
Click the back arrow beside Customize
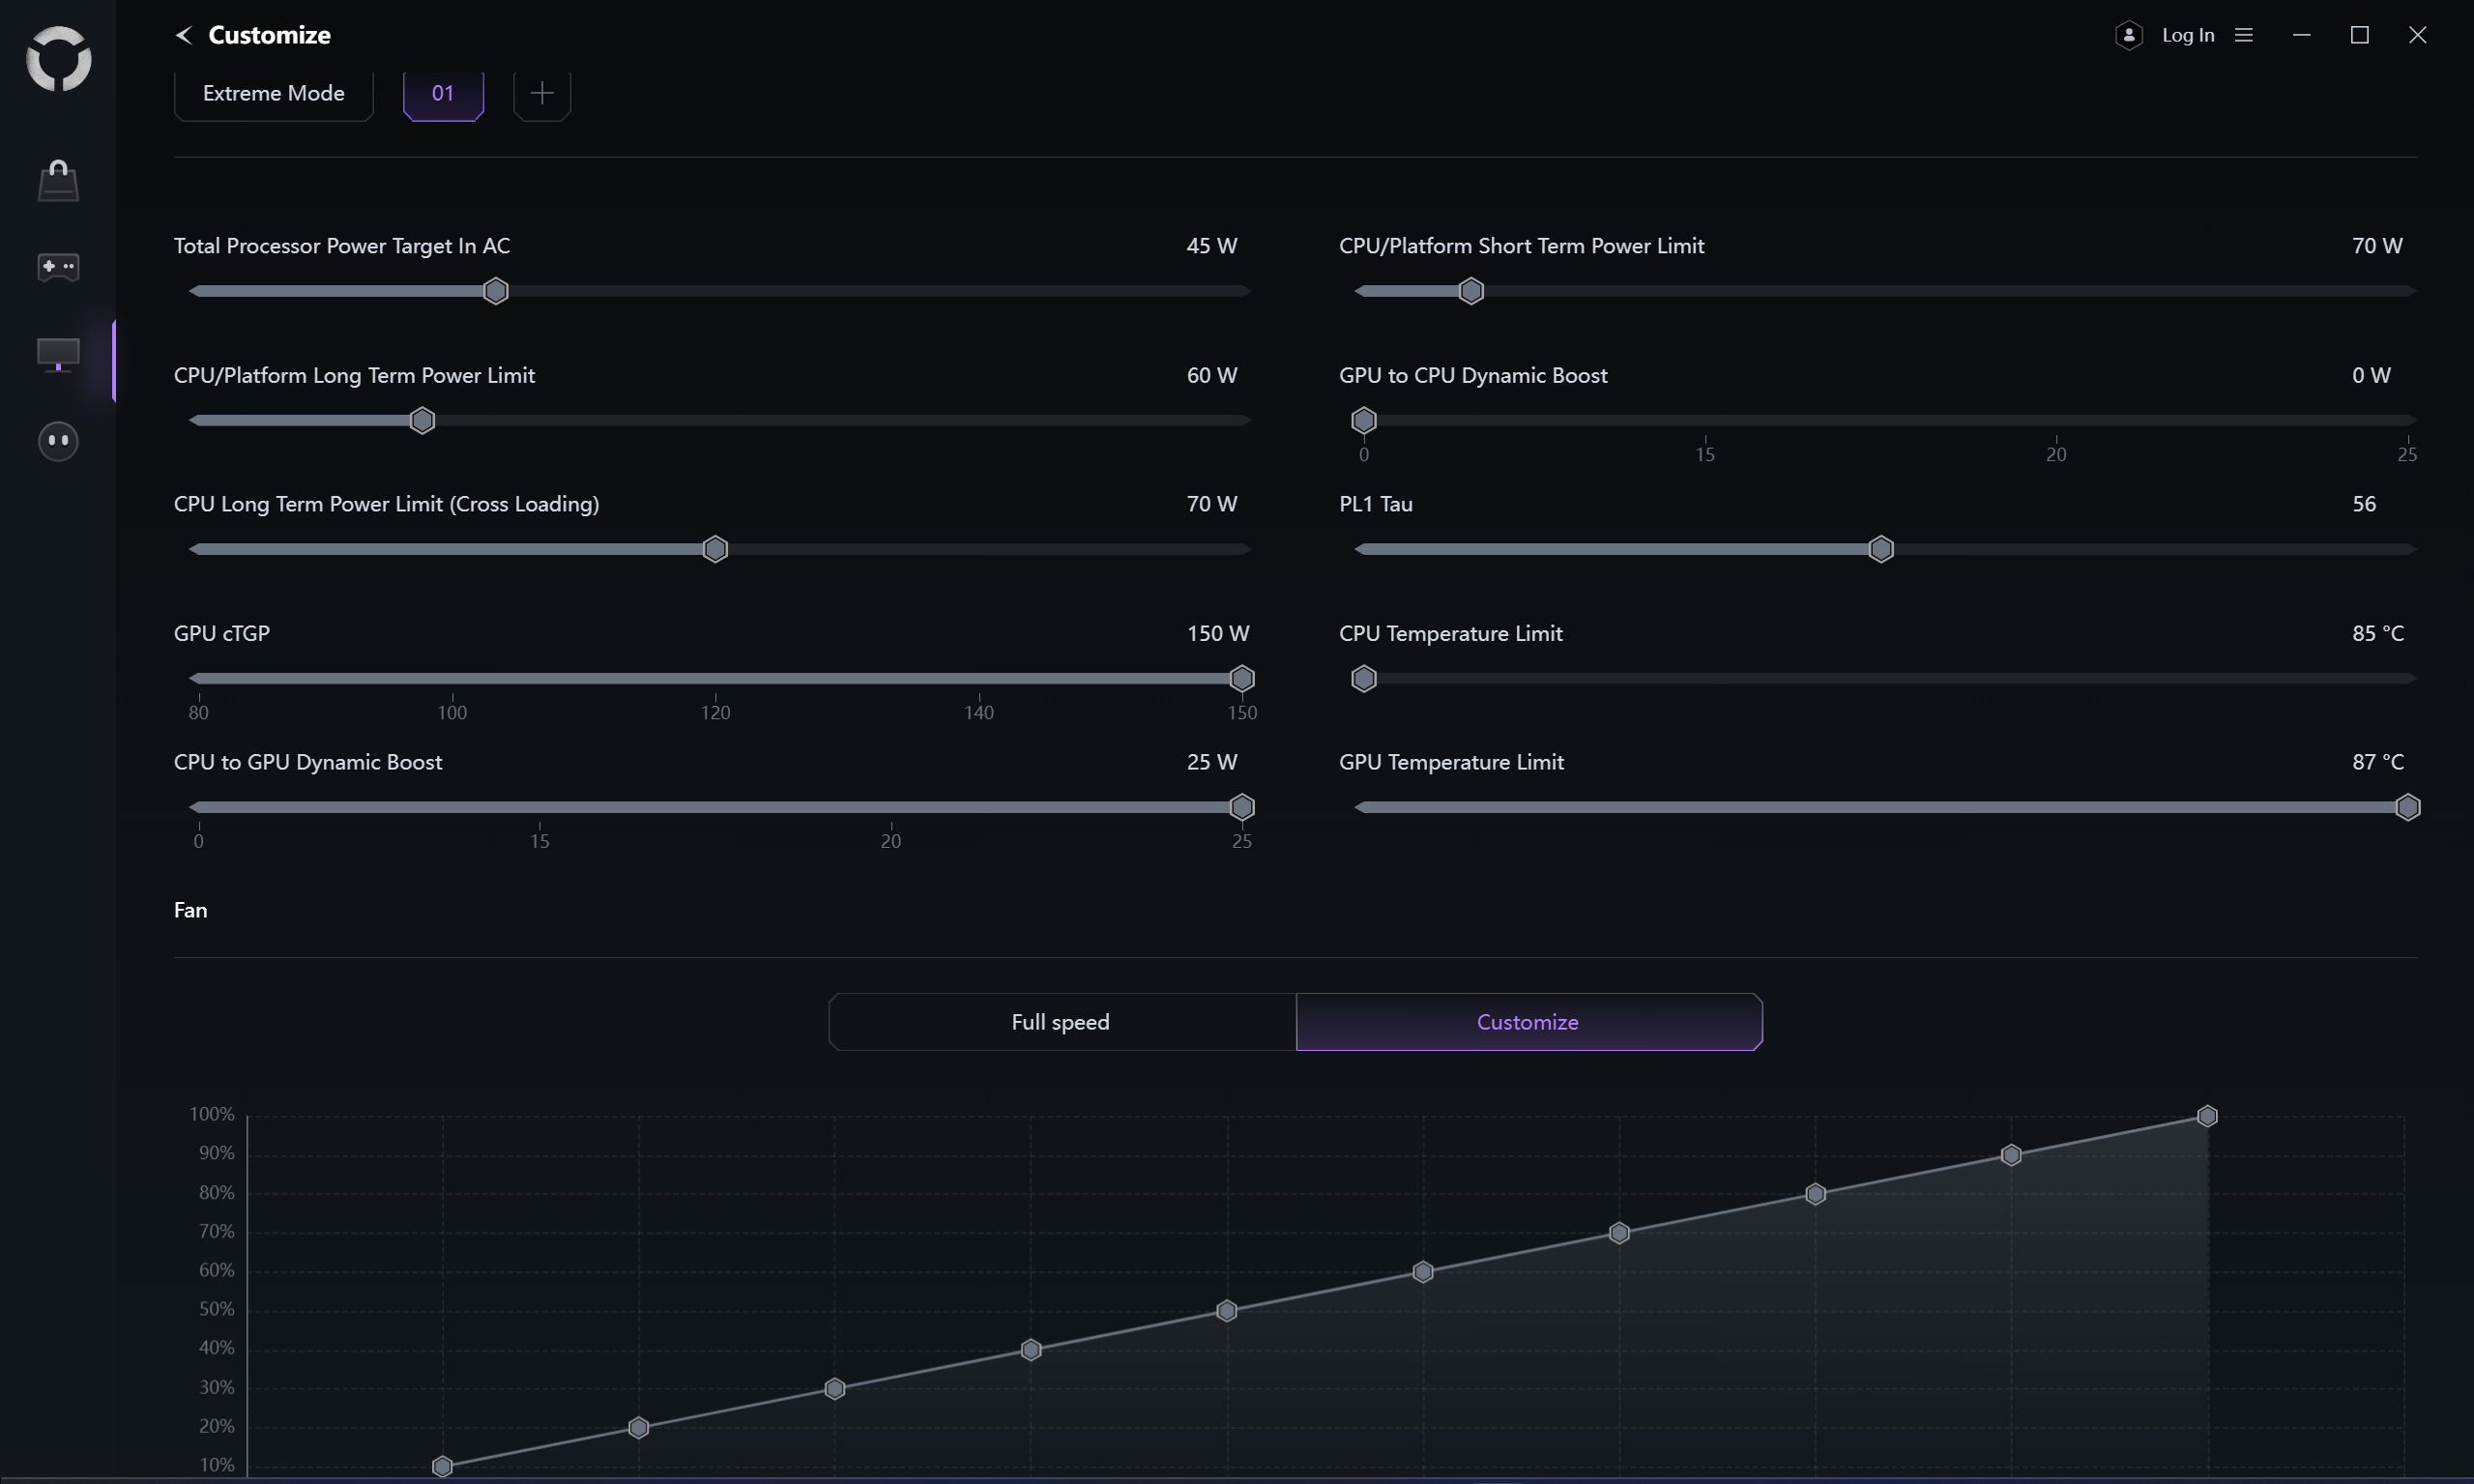pos(184,35)
